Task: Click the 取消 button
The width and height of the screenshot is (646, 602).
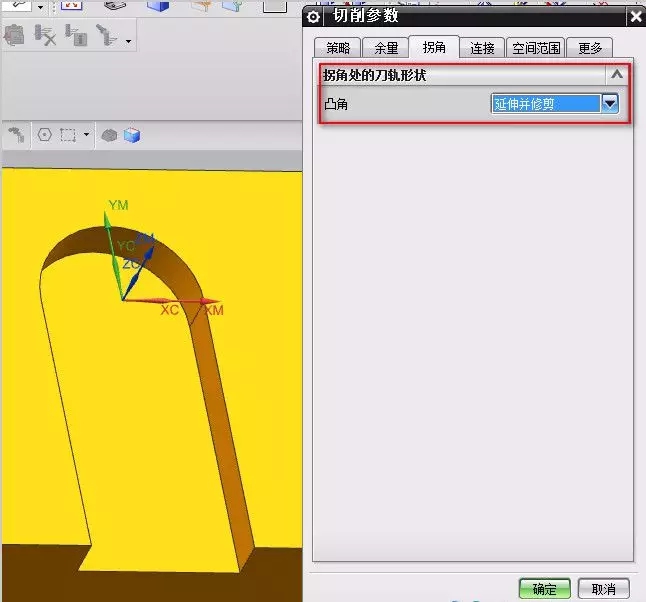Action: tap(604, 589)
